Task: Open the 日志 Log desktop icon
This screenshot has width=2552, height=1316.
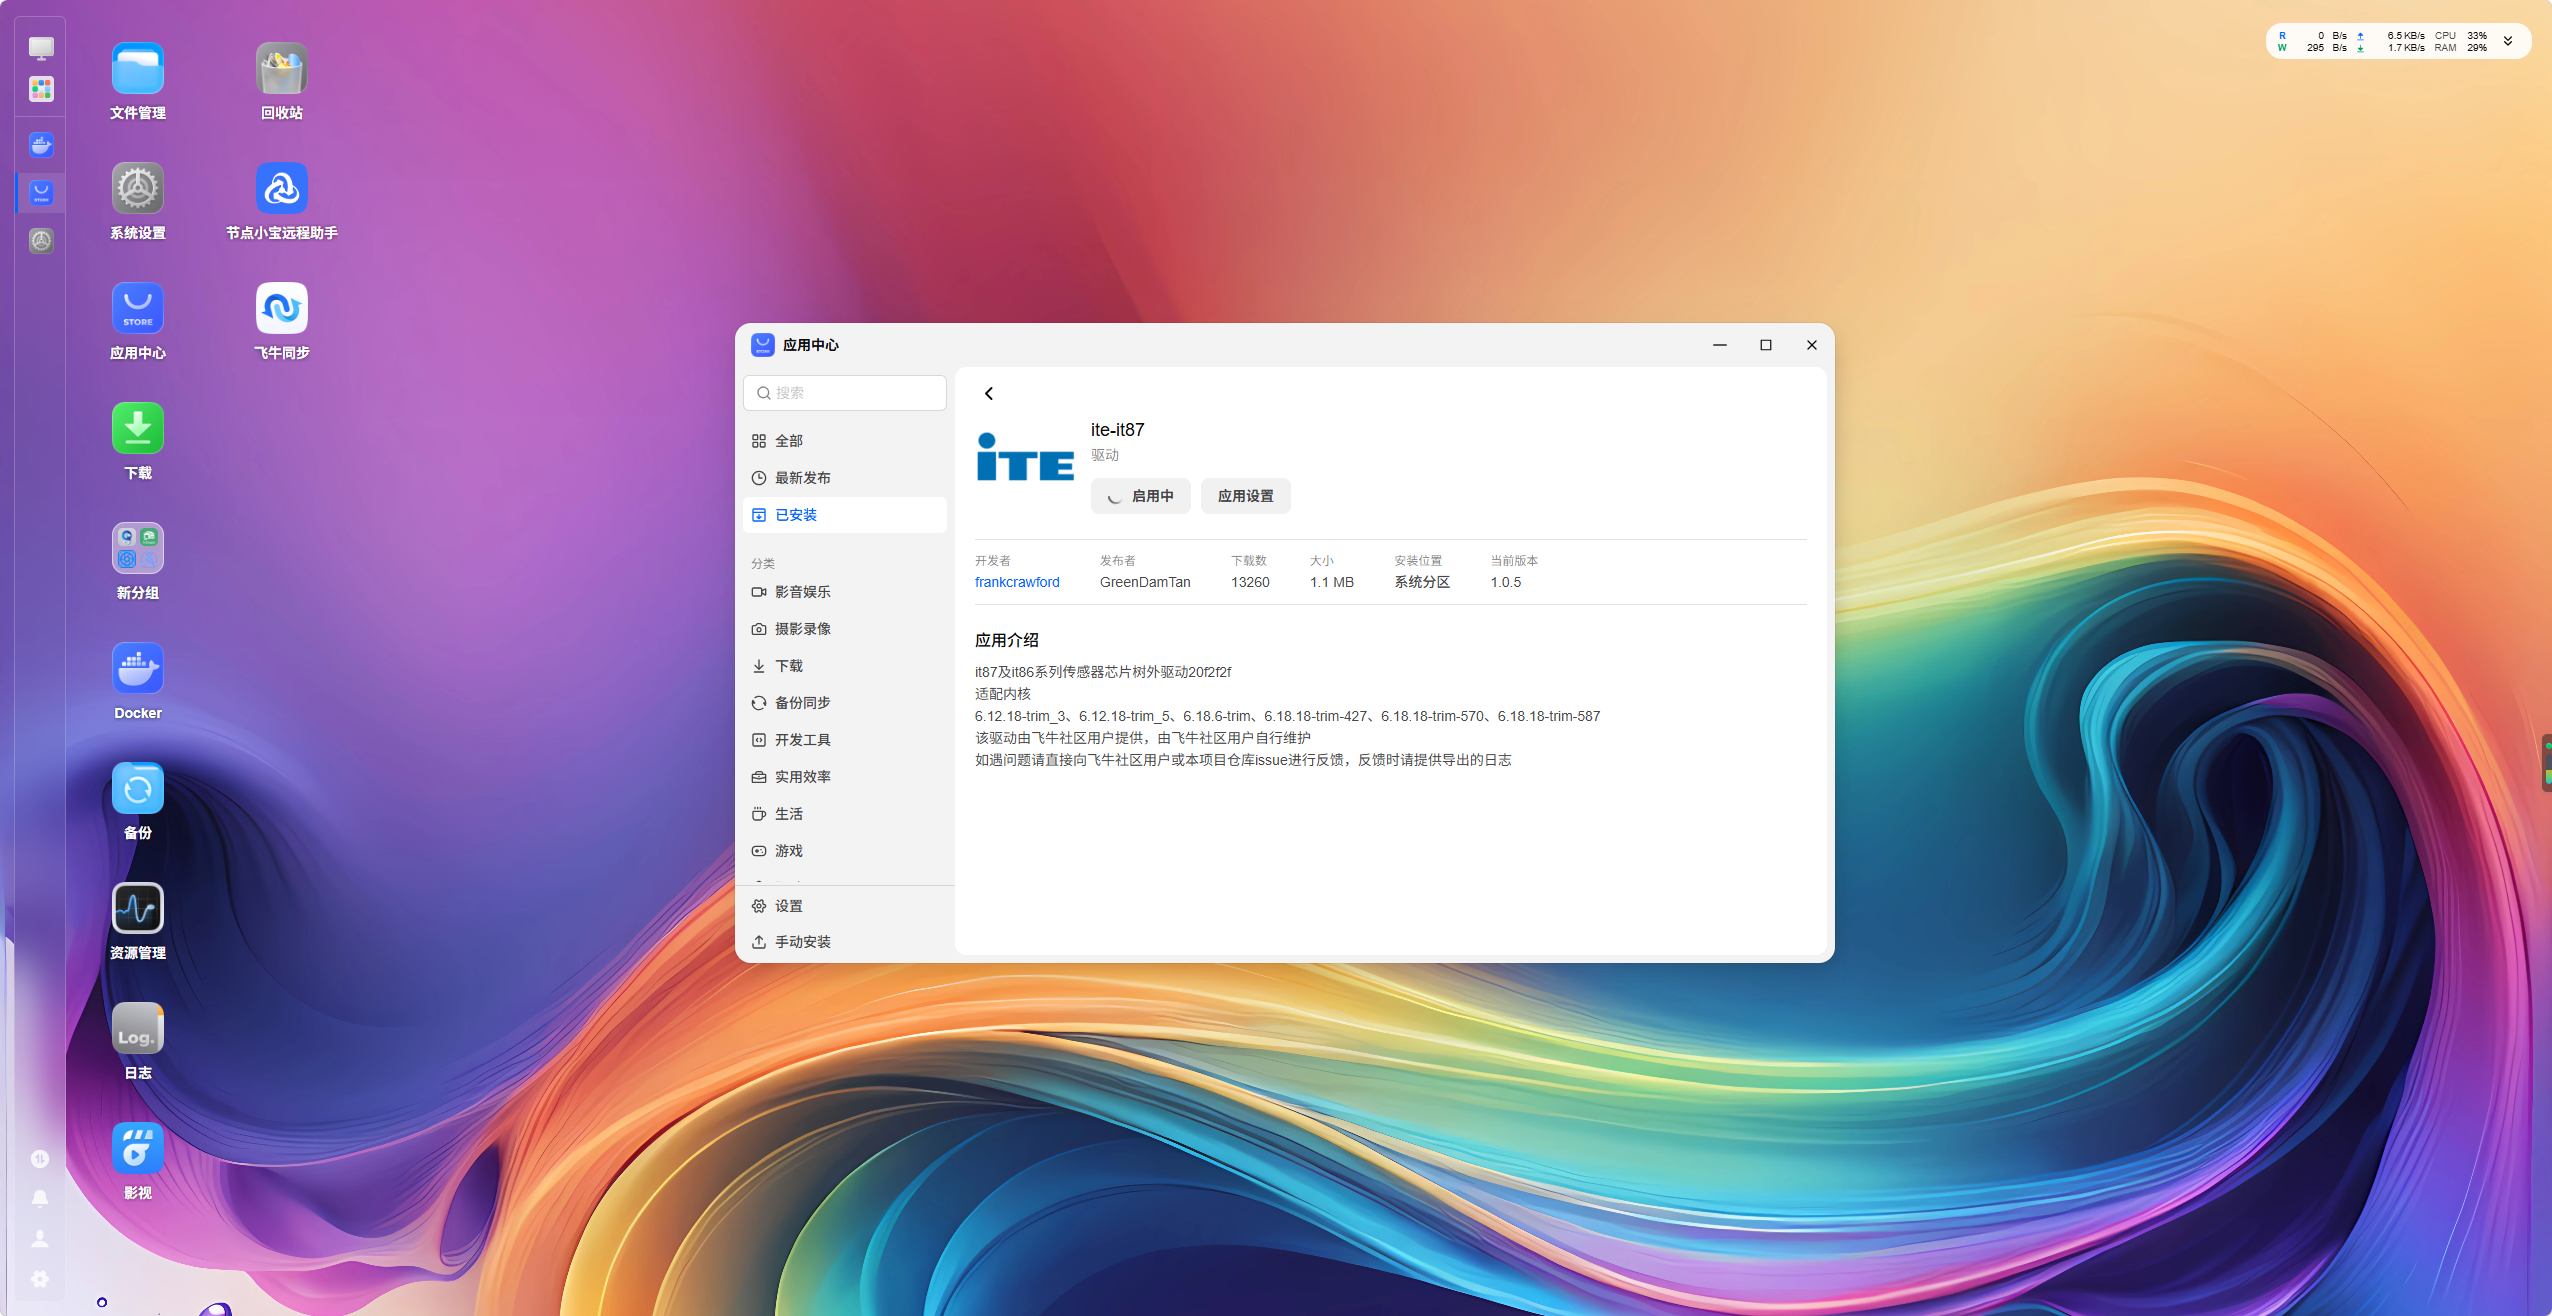Action: click(138, 1028)
